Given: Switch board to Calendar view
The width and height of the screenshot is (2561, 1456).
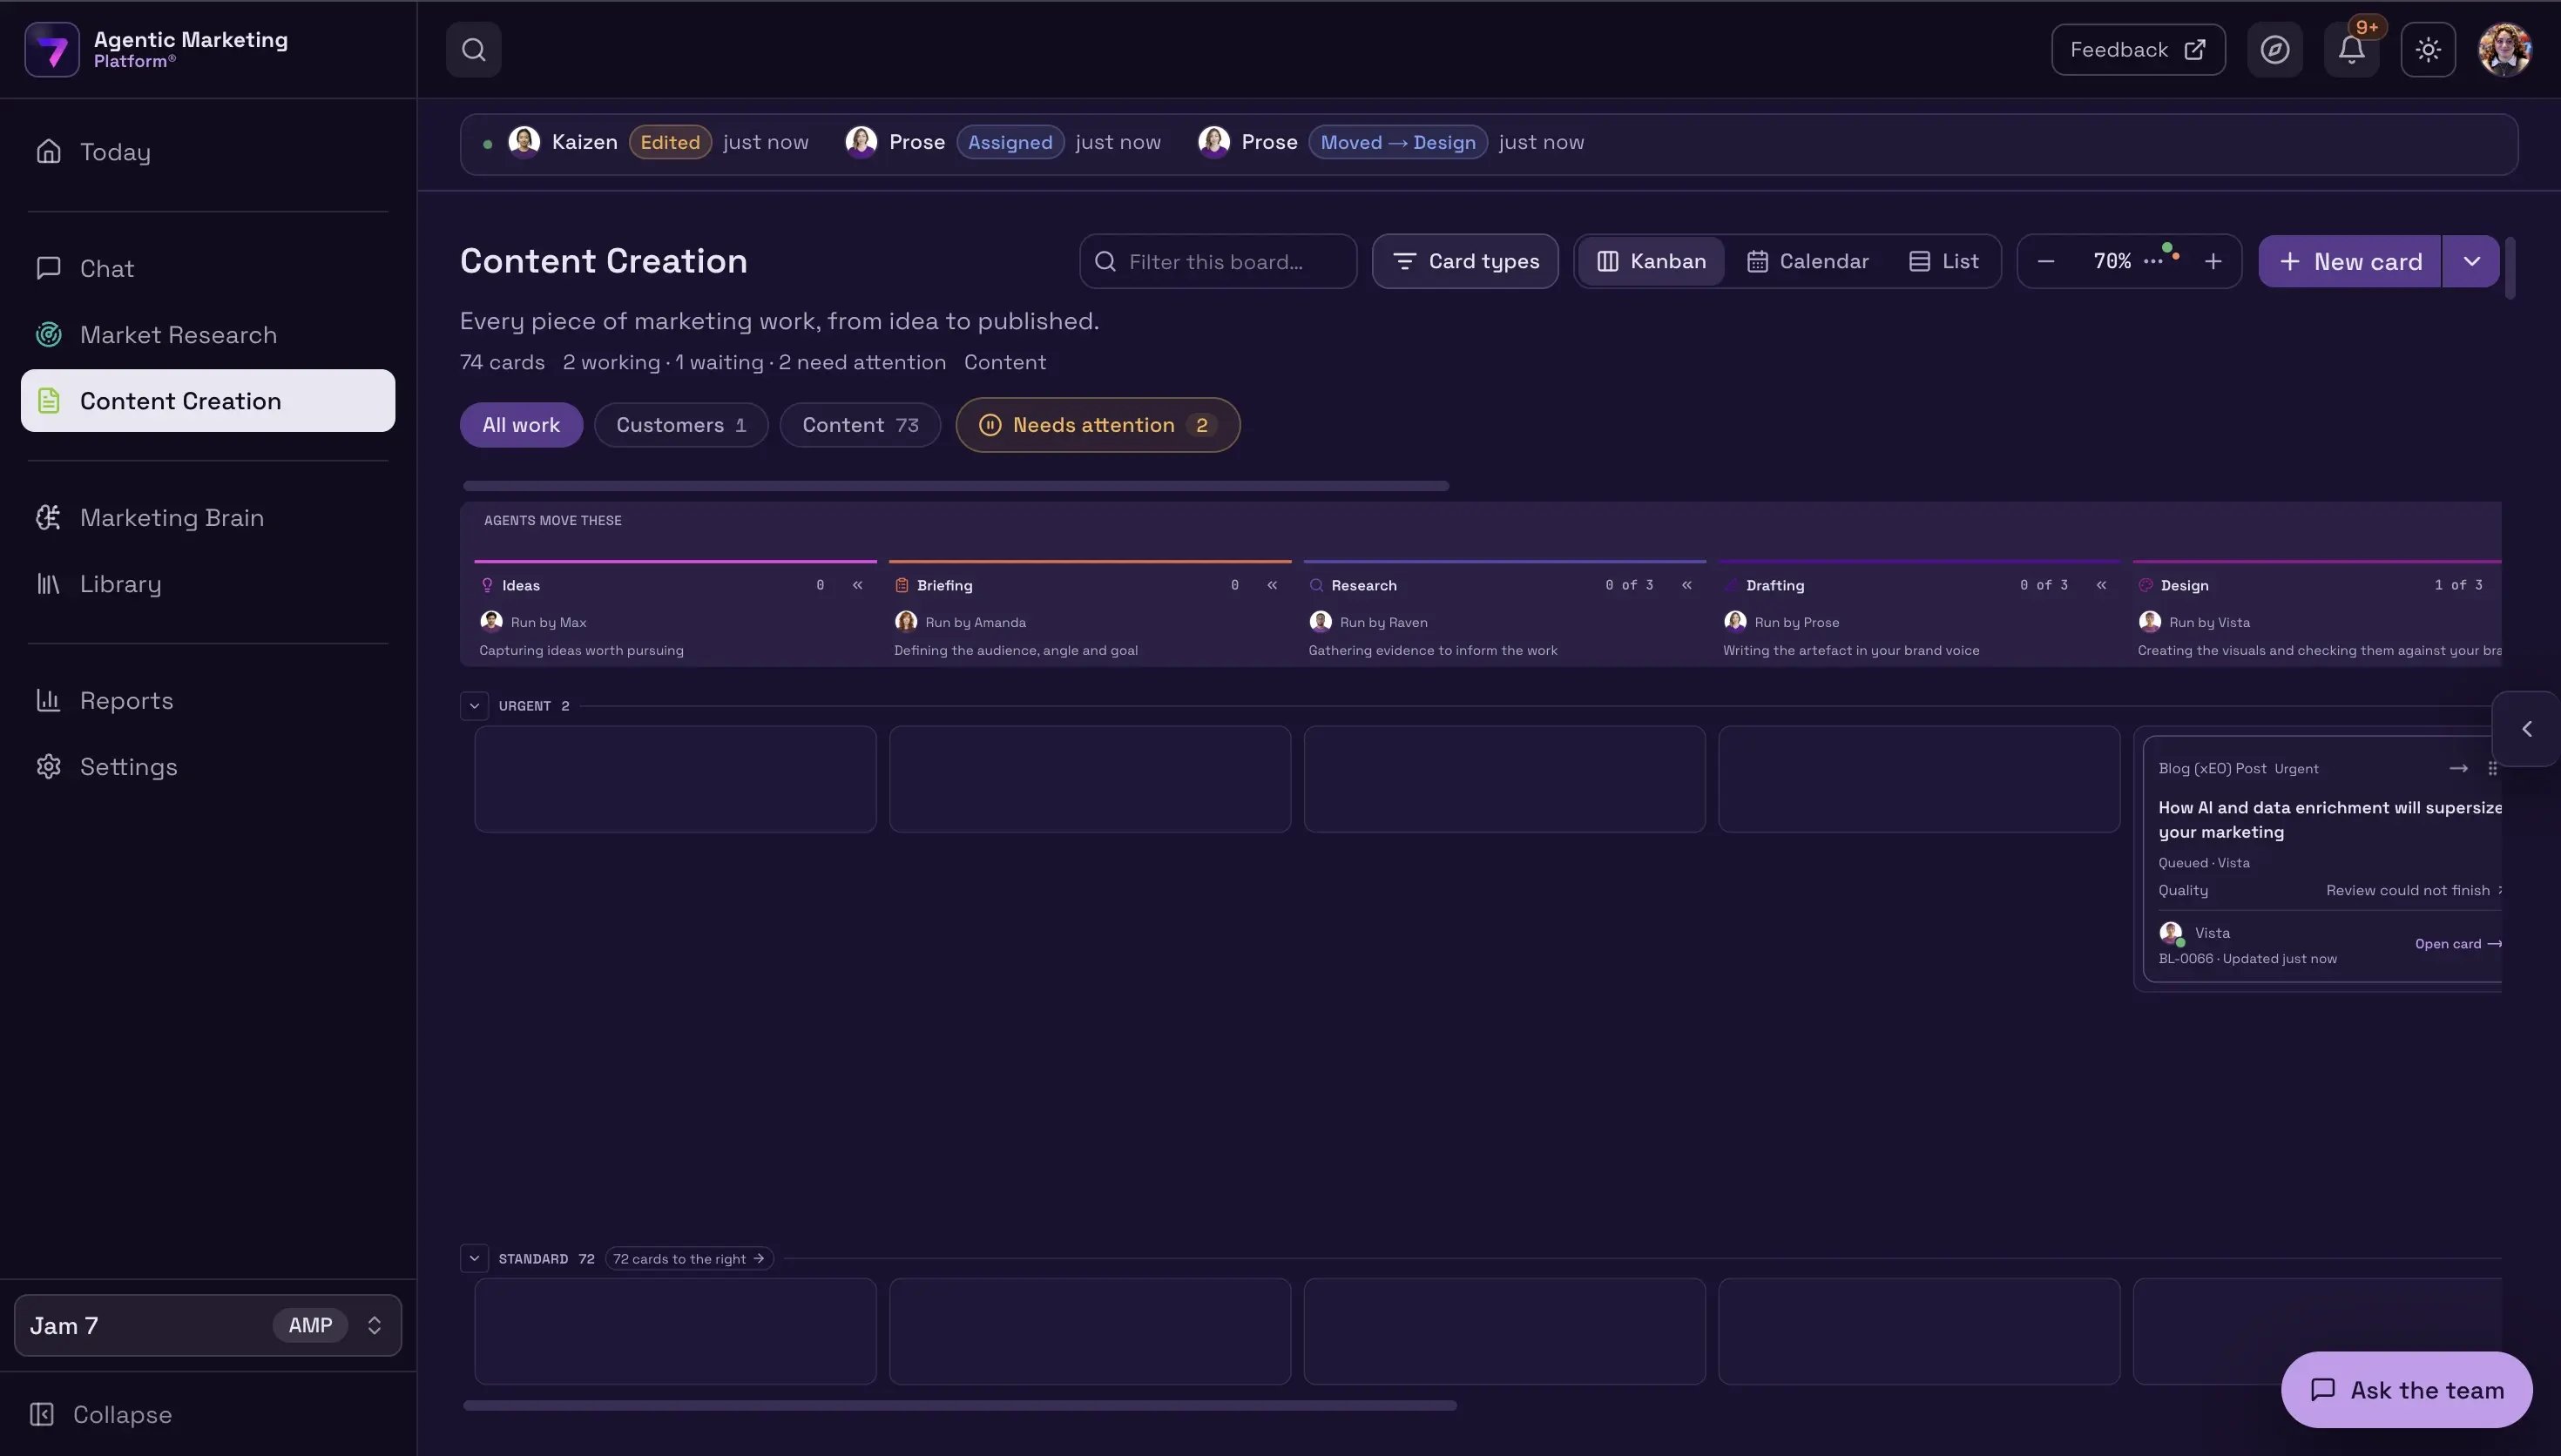Looking at the screenshot, I should [1807, 262].
